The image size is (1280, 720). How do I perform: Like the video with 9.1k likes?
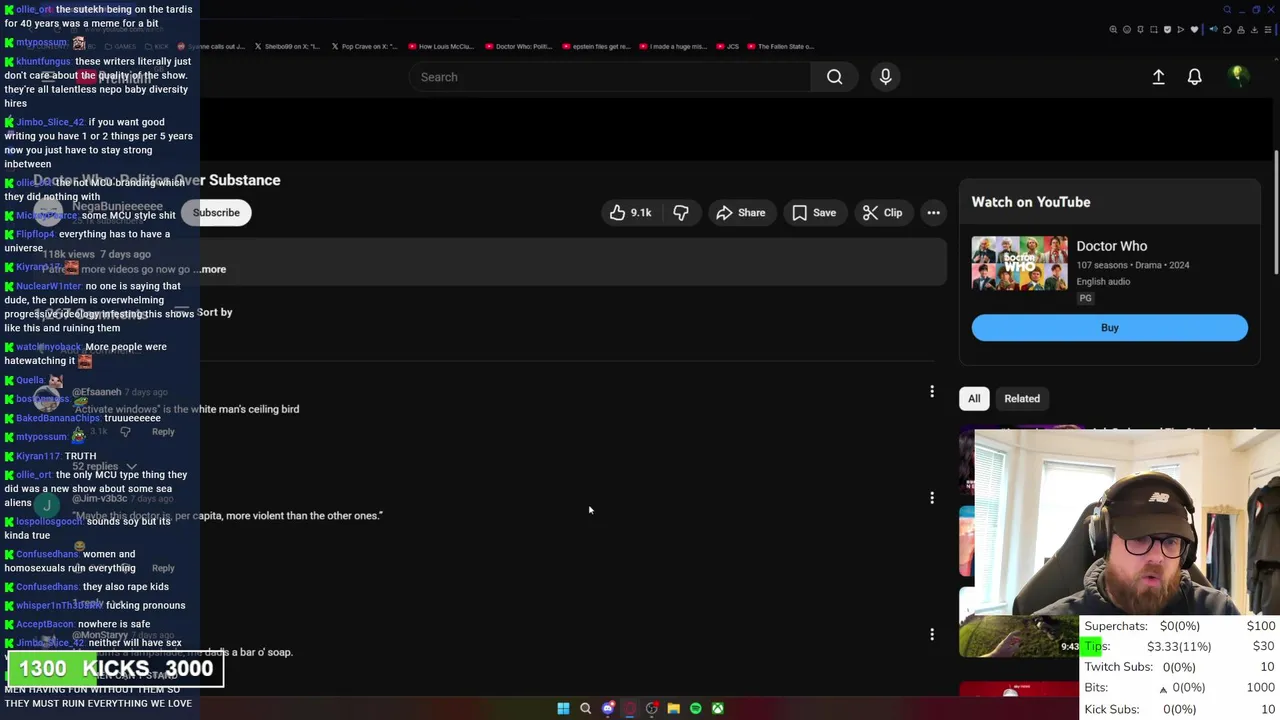point(630,212)
